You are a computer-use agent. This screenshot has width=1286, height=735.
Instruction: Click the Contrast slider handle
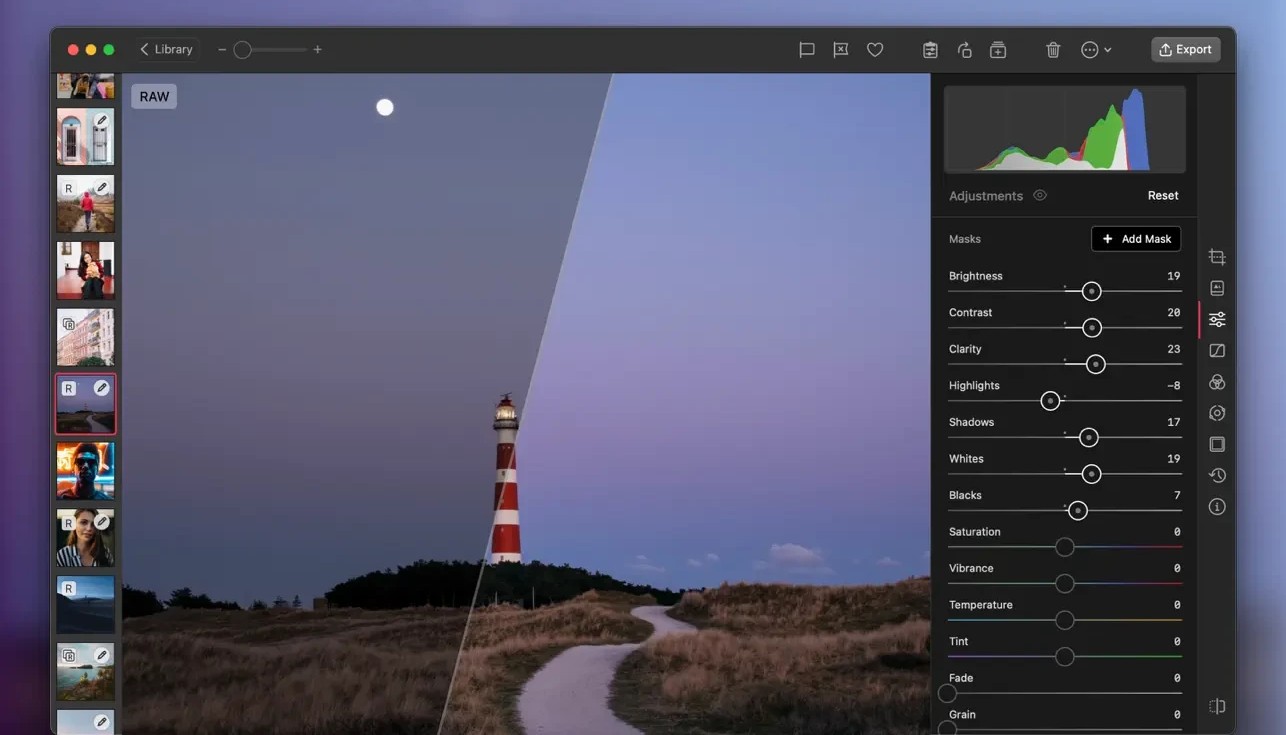point(1092,327)
